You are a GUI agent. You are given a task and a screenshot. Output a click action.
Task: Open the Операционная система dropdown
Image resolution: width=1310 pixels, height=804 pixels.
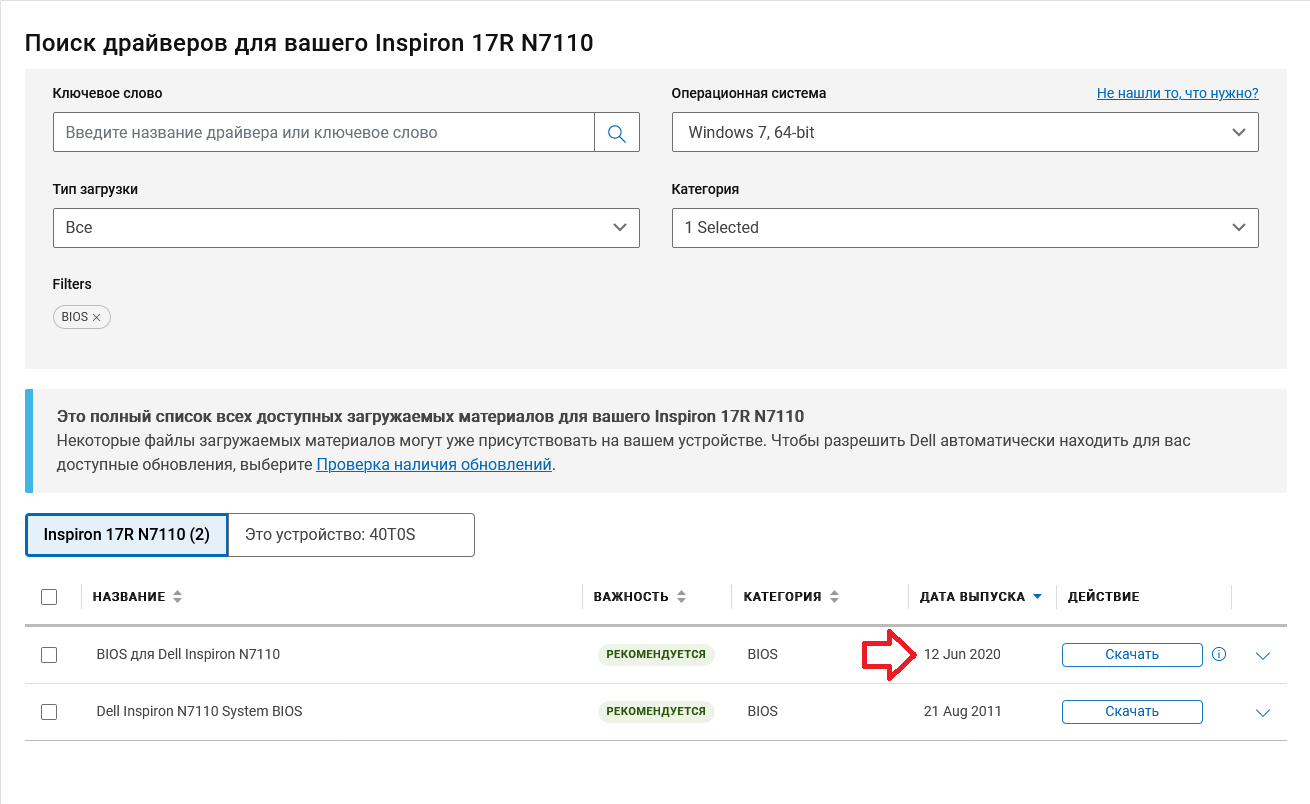[965, 132]
